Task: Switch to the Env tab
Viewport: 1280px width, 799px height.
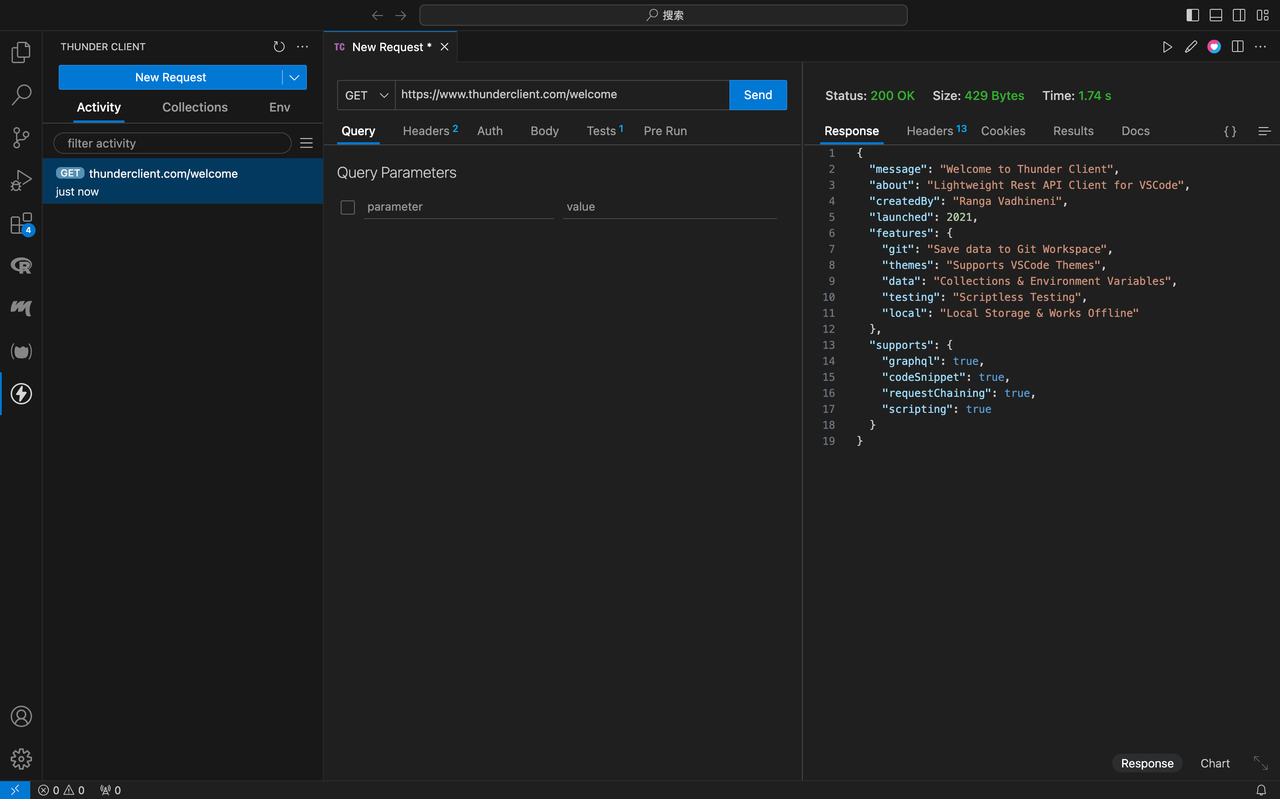Action: click(280, 107)
